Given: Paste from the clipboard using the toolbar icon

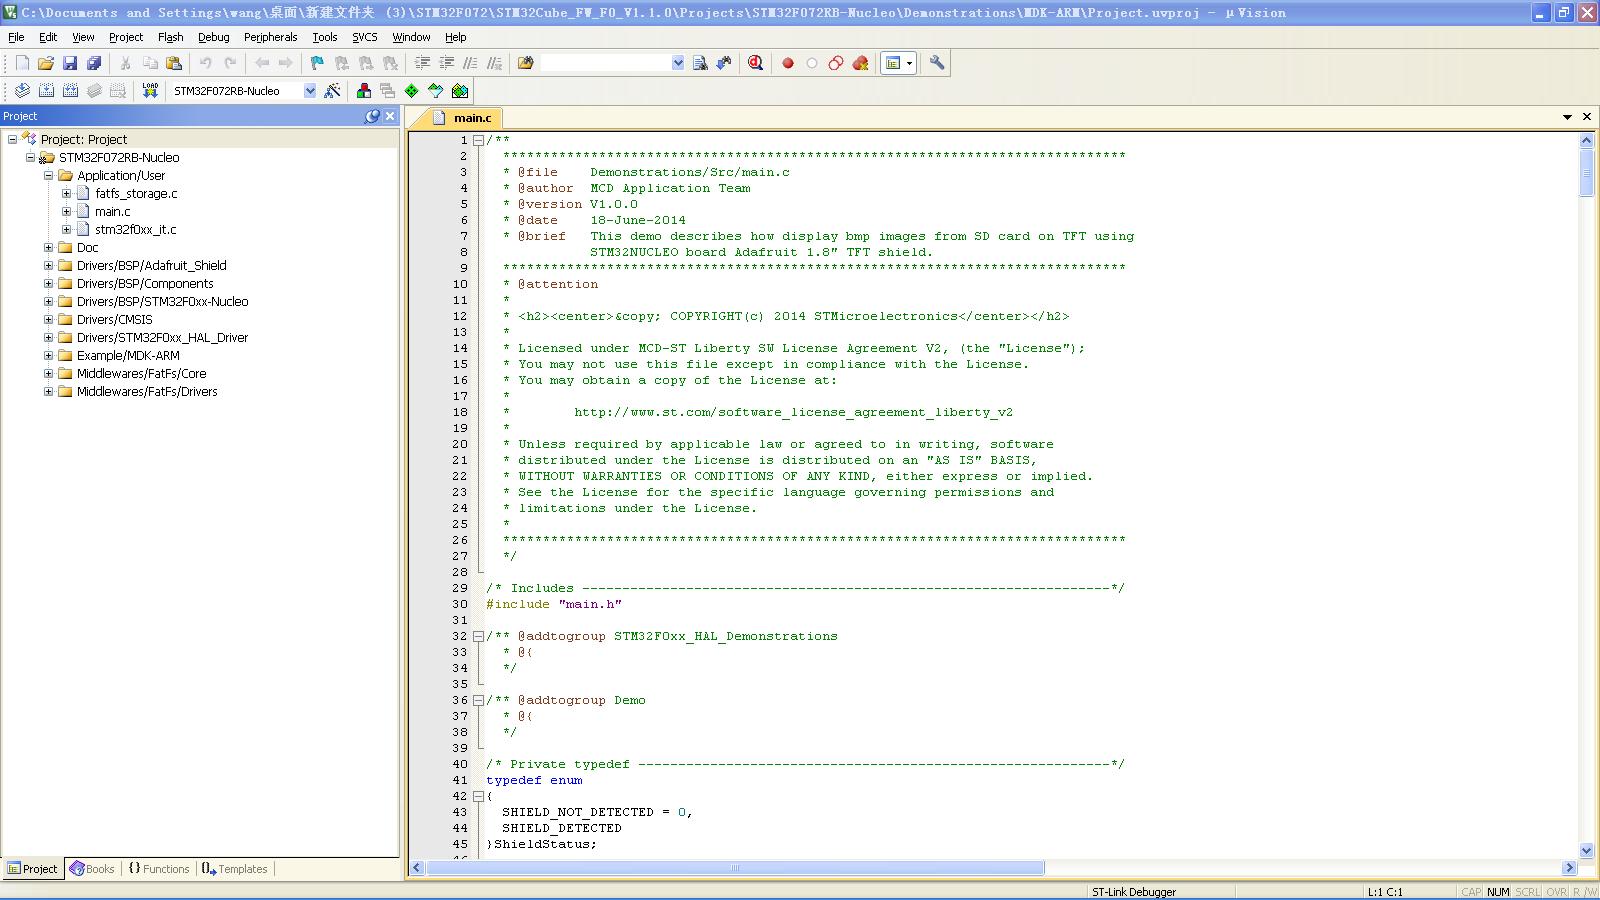Looking at the screenshot, I should [174, 63].
